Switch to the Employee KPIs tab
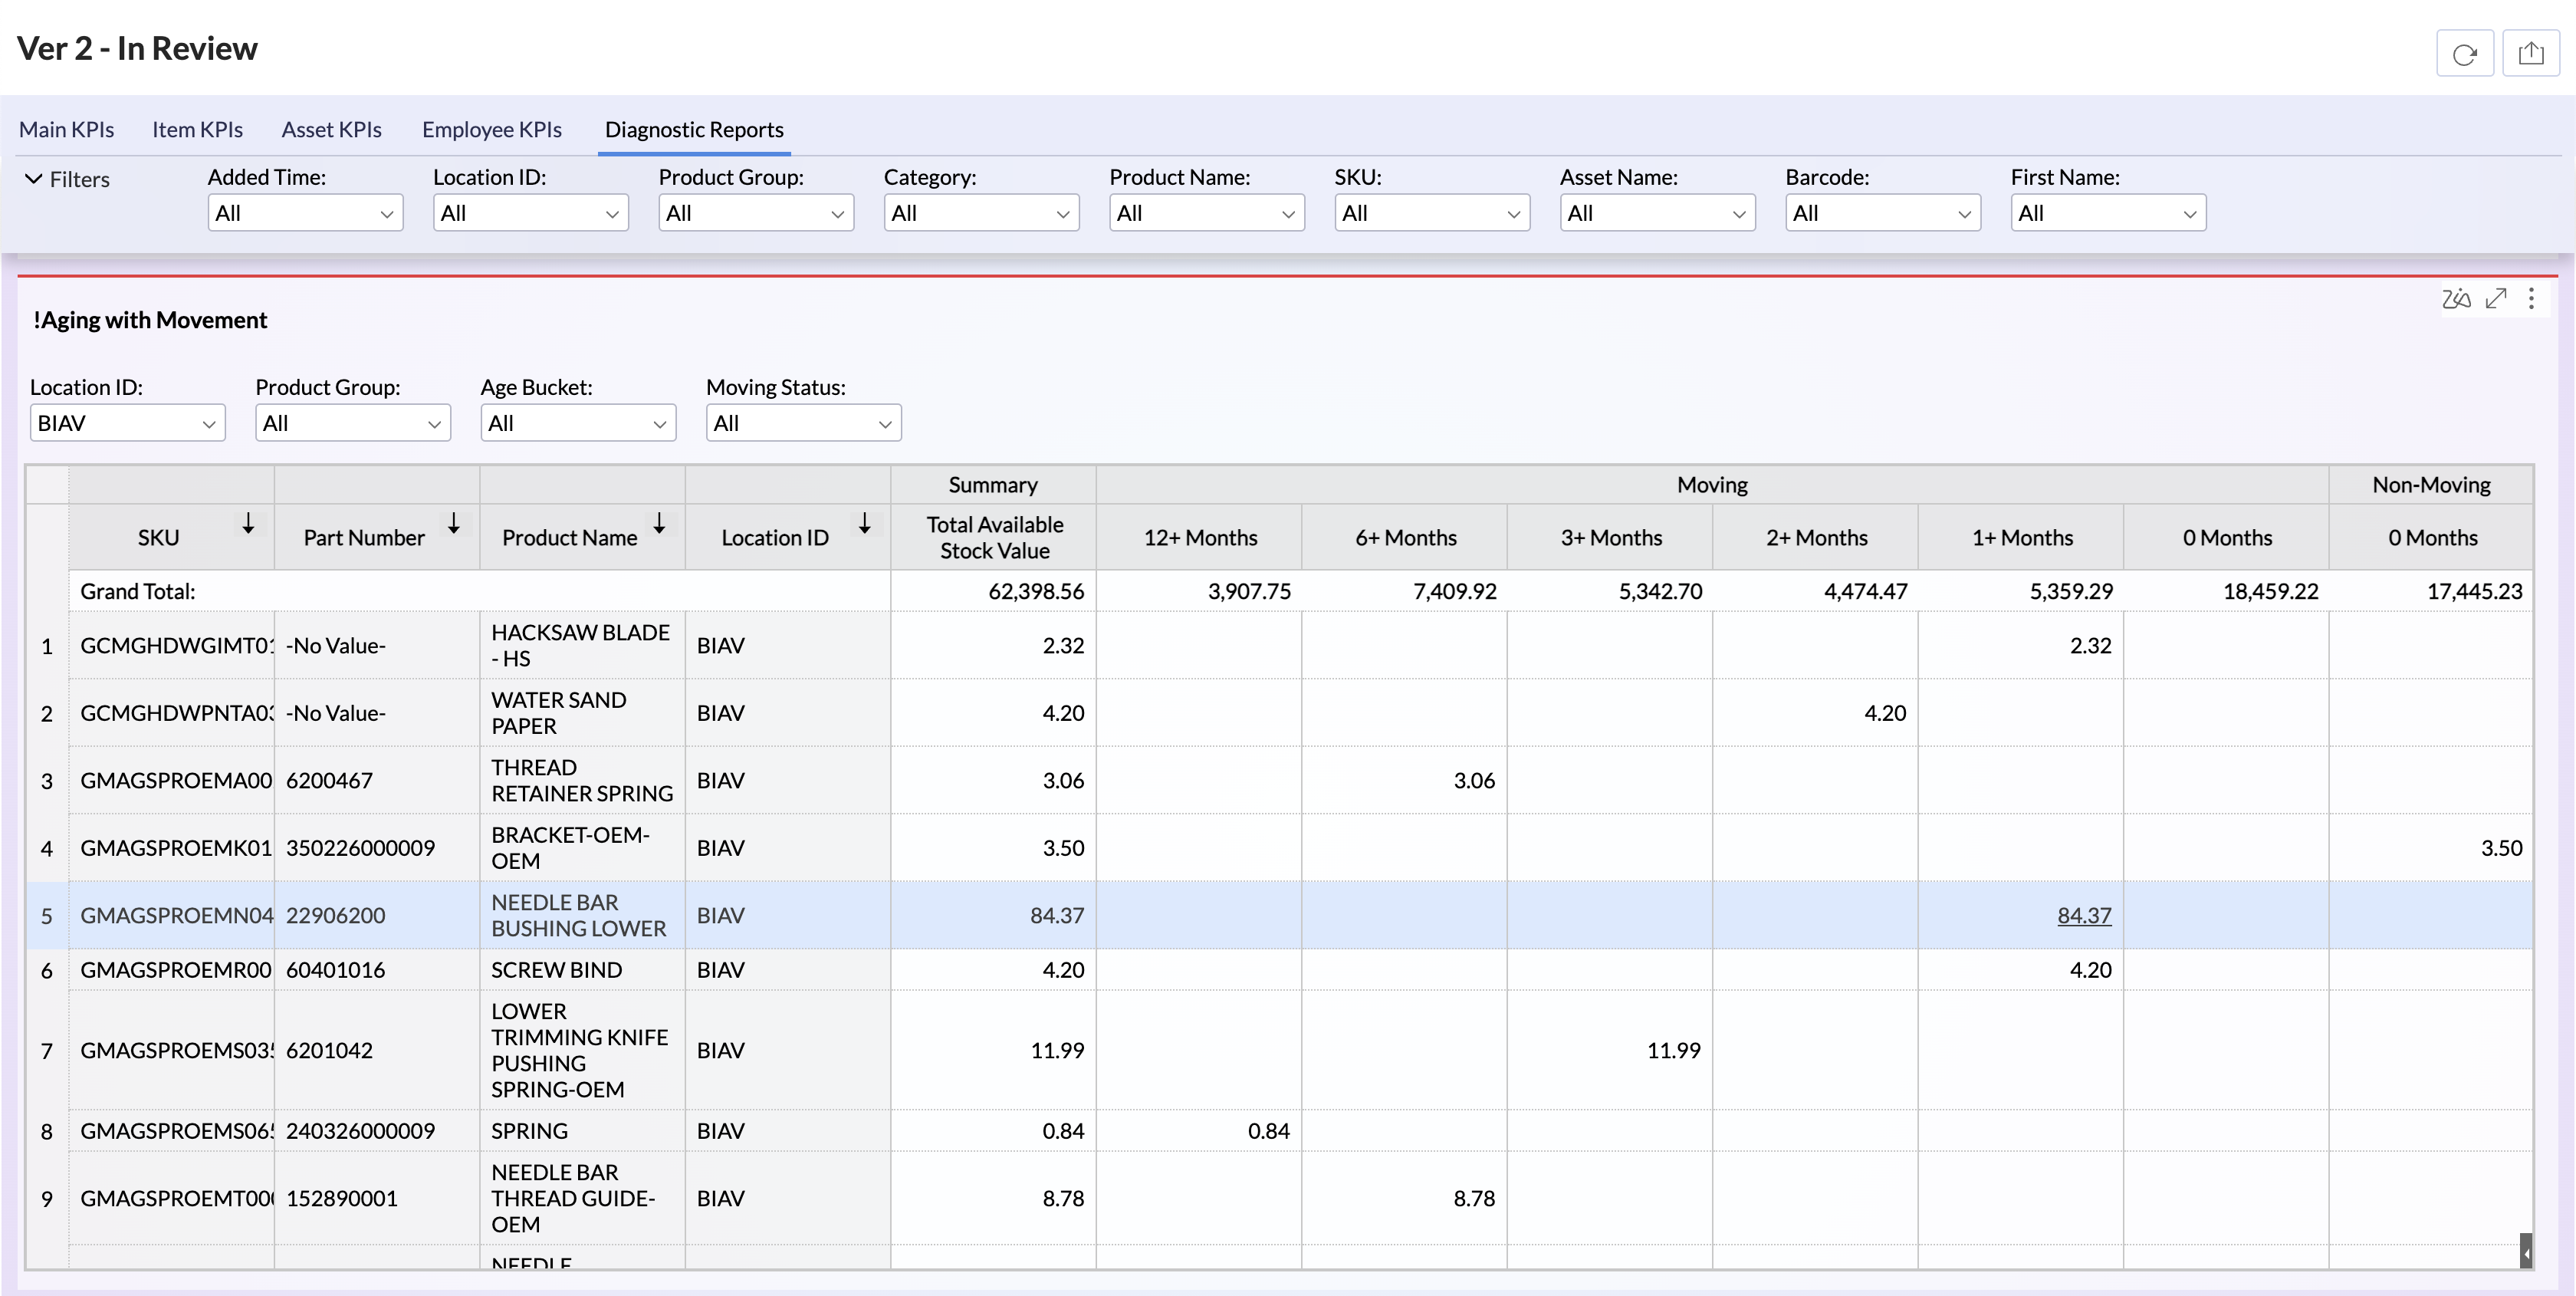 pyautogui.click(x=491, y=130)
